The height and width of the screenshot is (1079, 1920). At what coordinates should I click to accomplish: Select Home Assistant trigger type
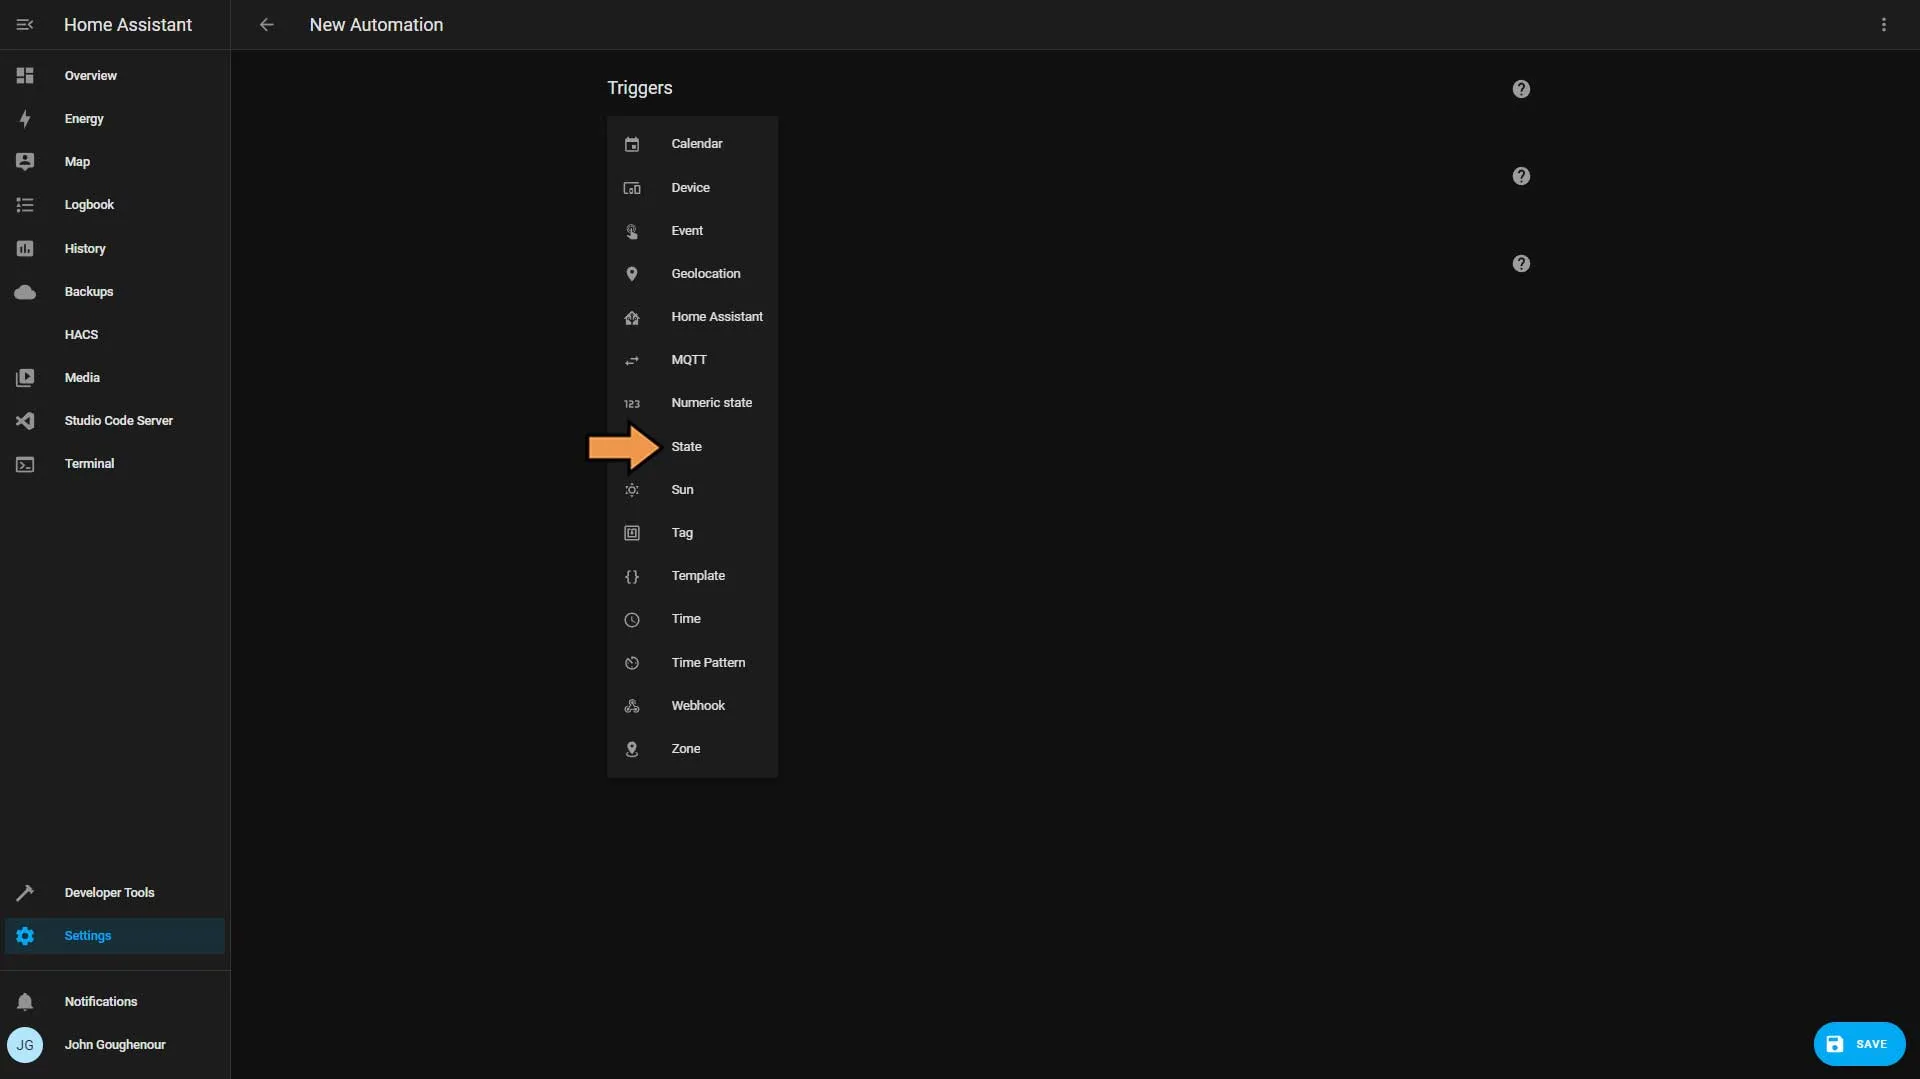click(x=692, y=317)
